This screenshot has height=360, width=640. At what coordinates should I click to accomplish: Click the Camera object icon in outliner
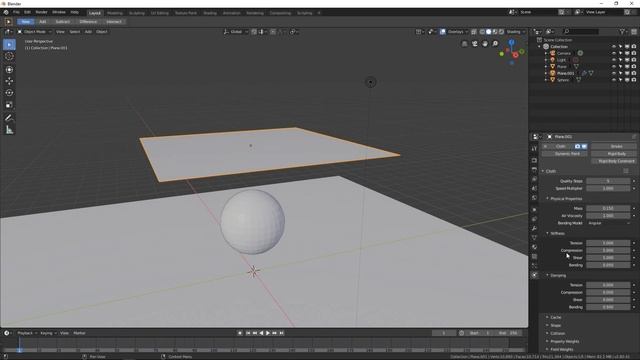(553, 53)
